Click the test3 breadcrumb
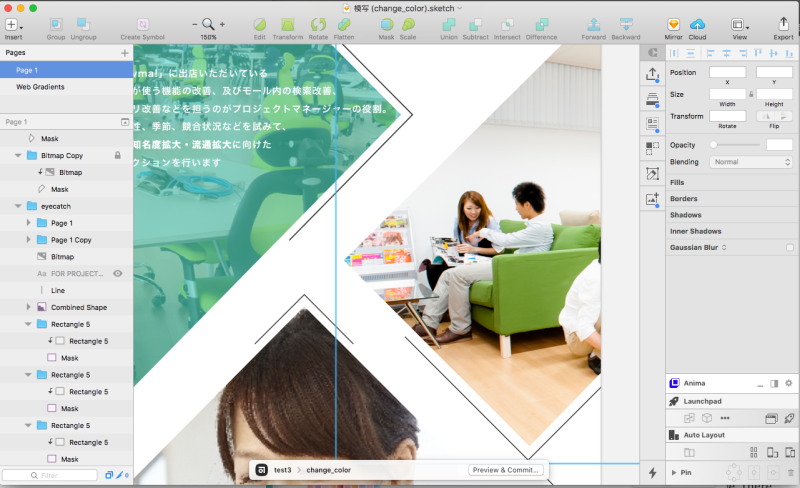800x488 pixels. pyautogui.click(x=282, y=470)
